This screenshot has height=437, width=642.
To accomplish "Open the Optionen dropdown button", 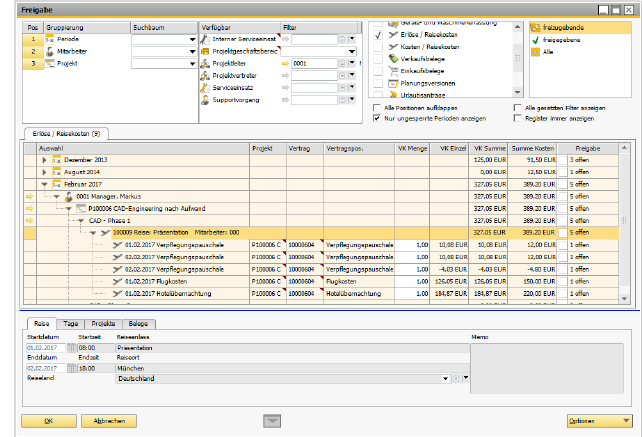I will point(598,421).
